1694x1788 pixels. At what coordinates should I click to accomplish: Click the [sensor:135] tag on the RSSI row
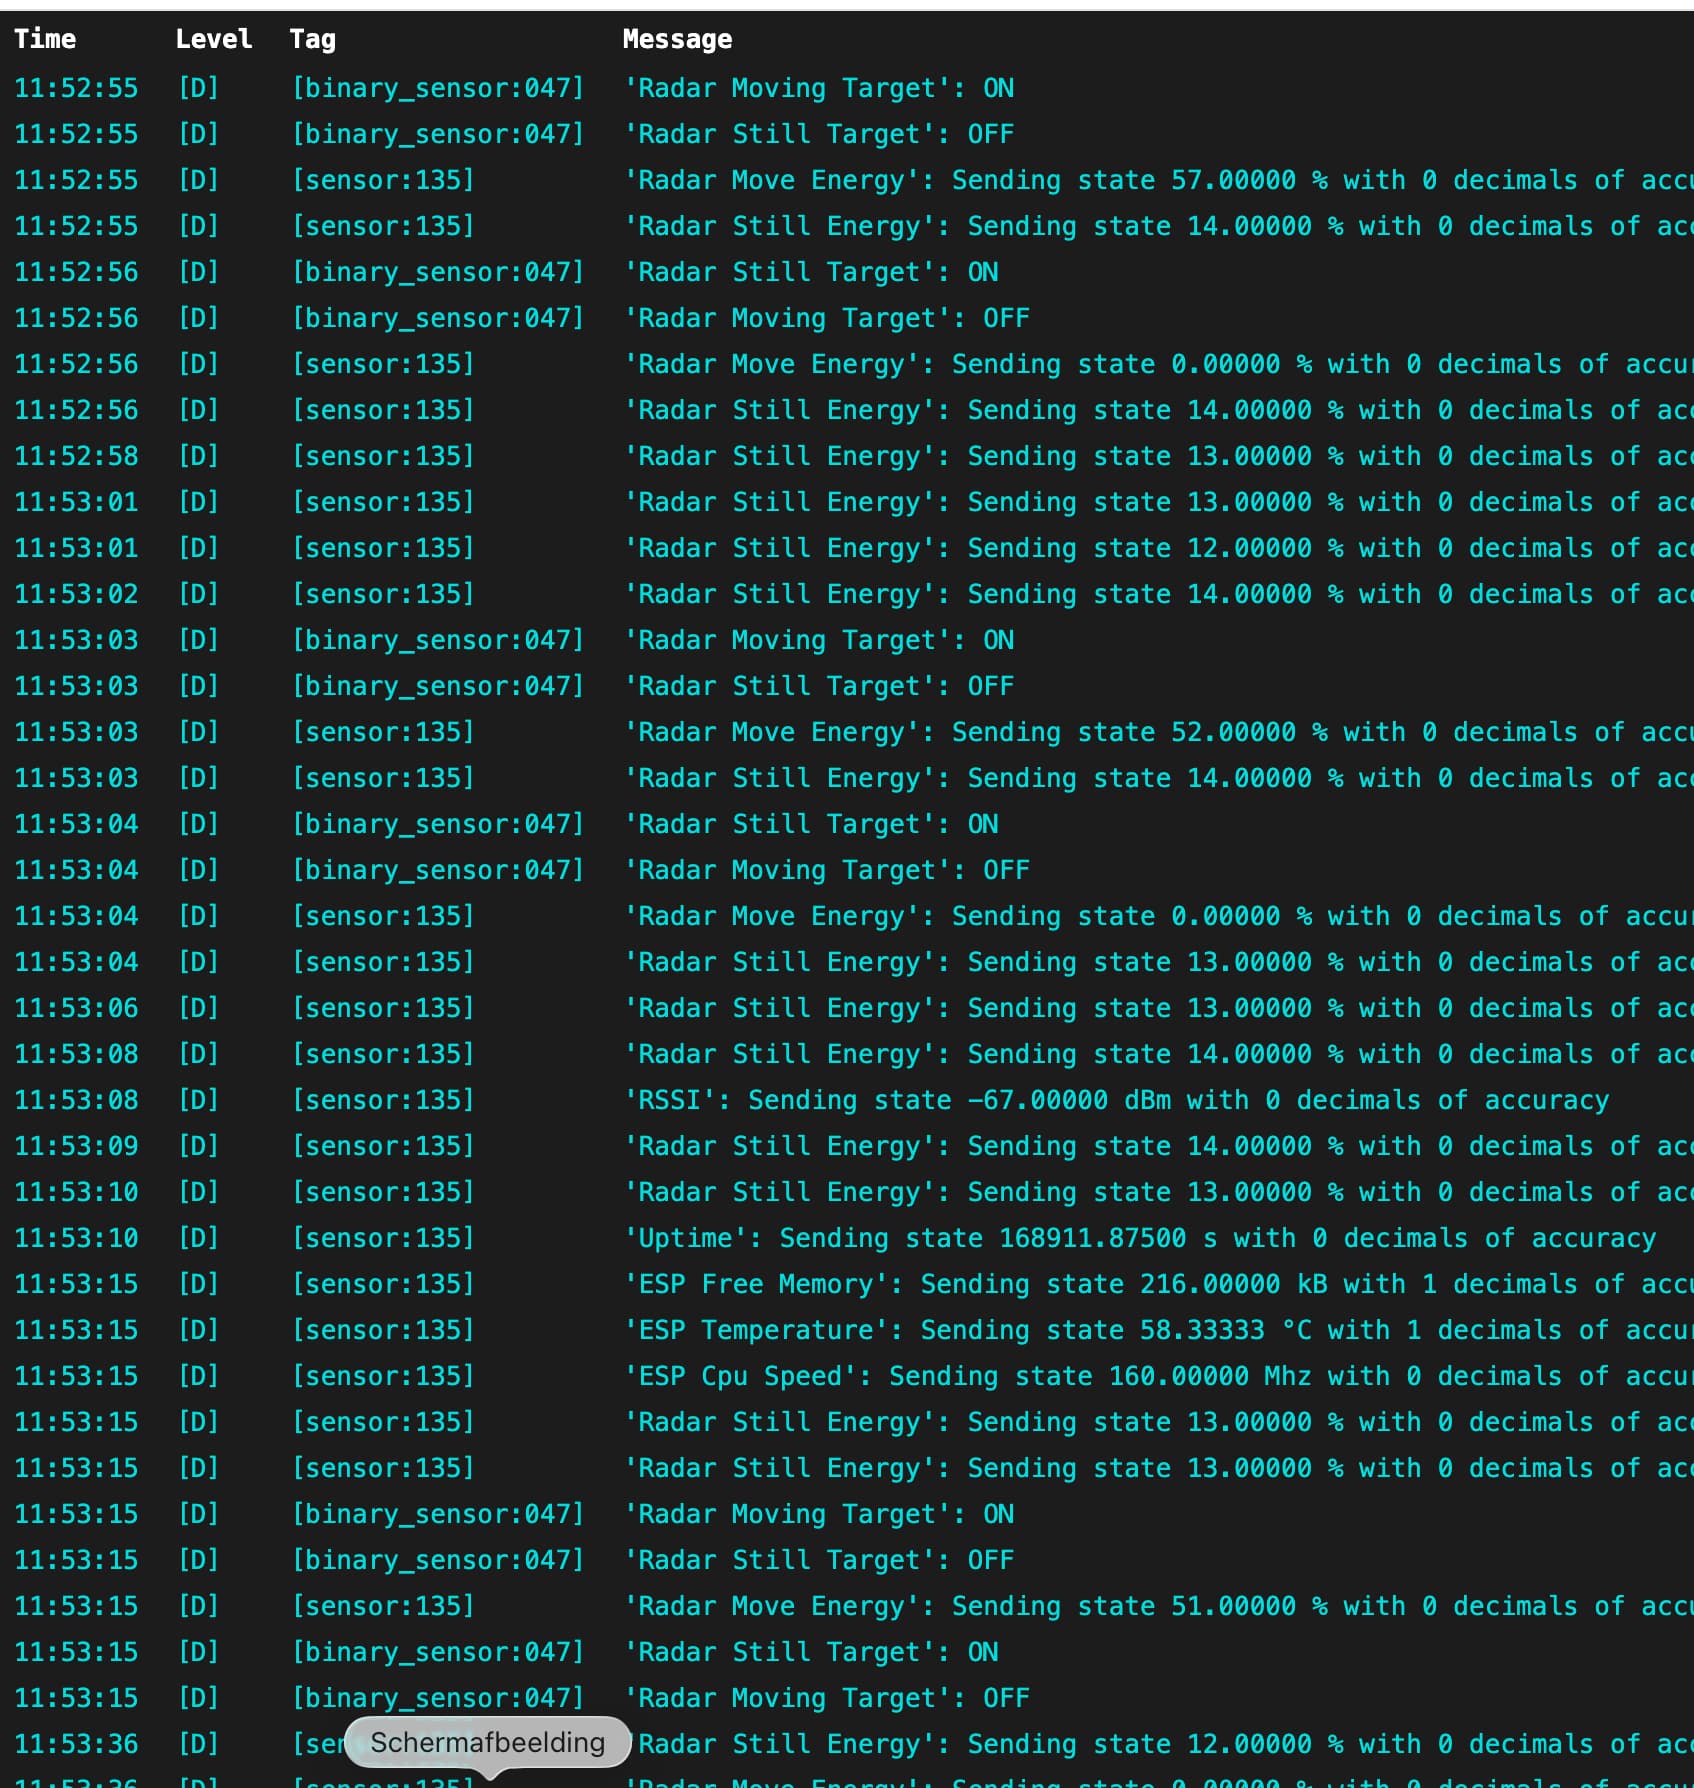click(x=383, y=1100)
